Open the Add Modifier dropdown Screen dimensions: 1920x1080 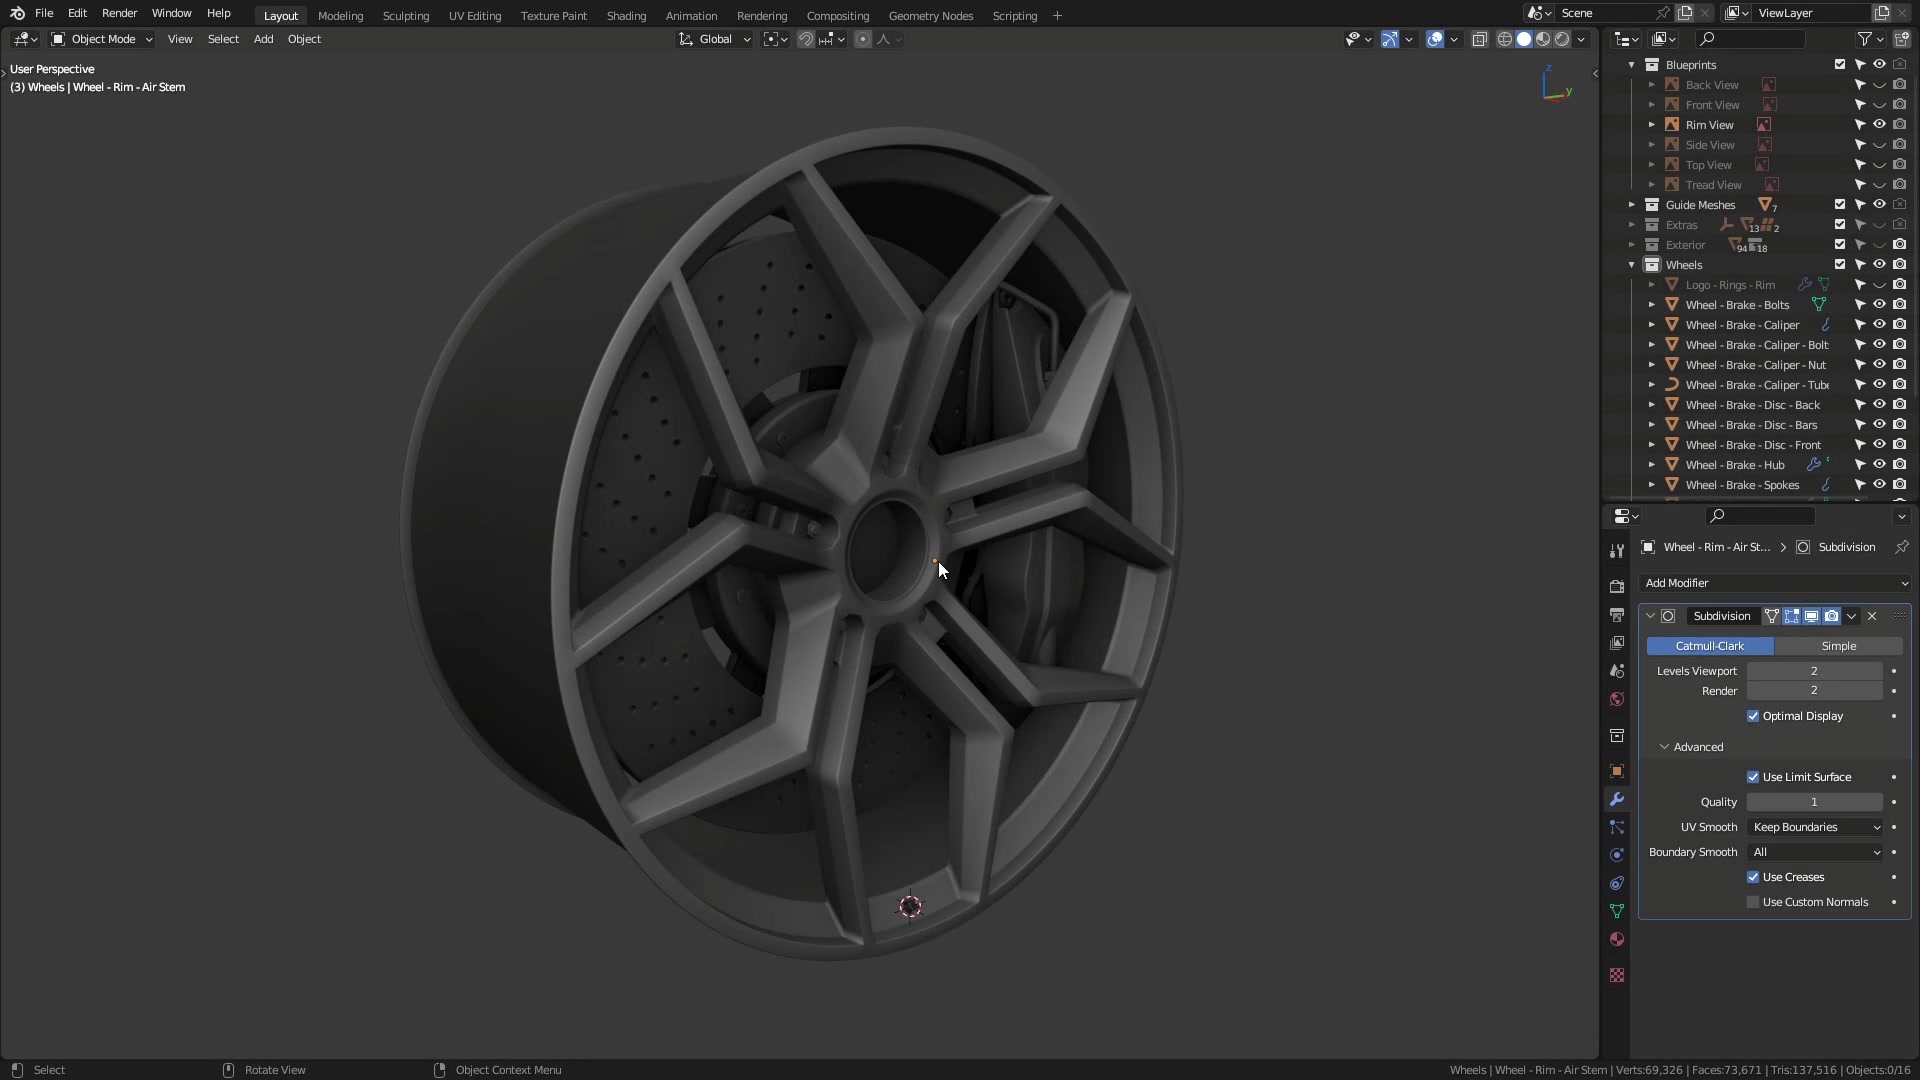point(1775,583)
